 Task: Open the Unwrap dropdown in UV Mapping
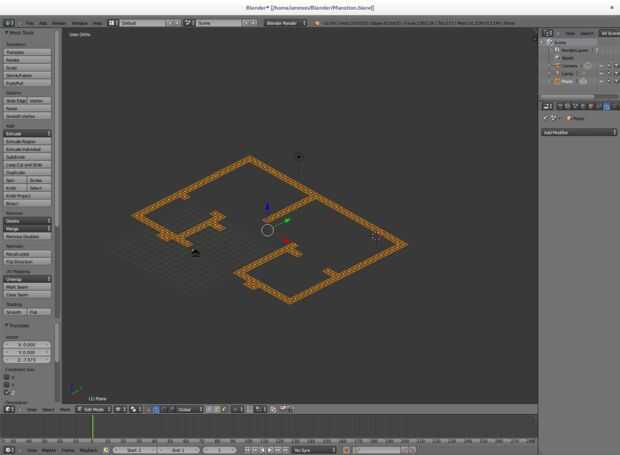click(27, 279)
